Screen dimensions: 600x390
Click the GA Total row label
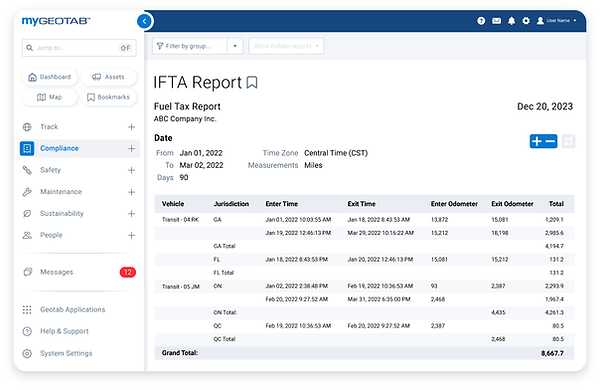[224, 246]
